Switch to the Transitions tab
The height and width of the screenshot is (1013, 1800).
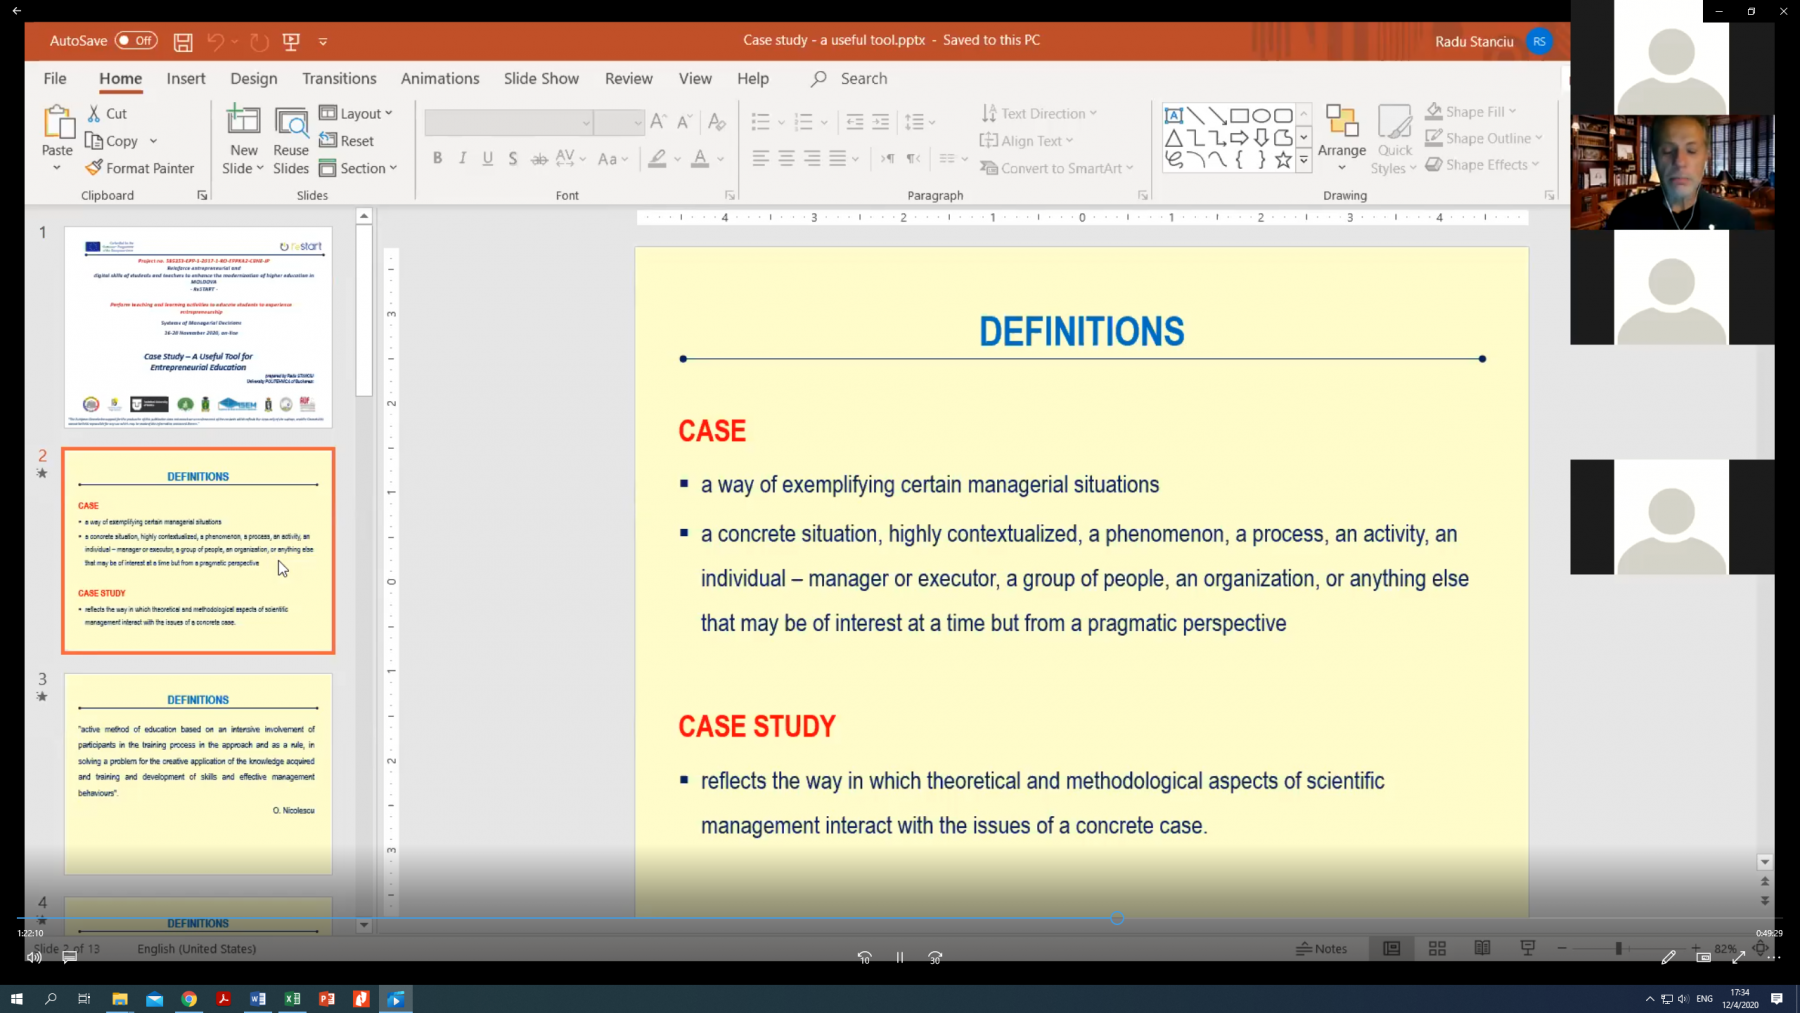(339, 78)
